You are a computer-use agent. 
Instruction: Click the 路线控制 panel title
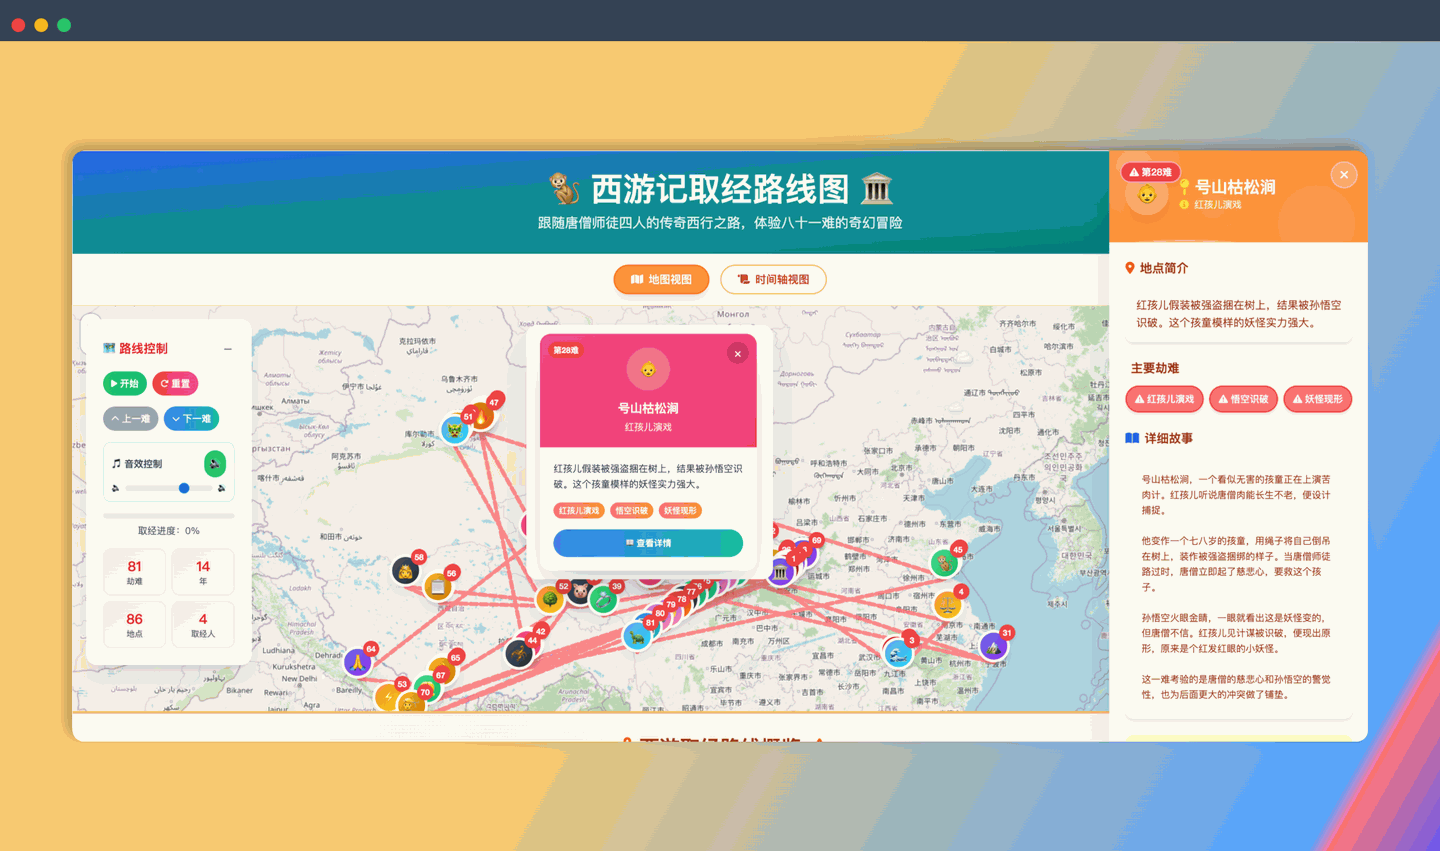point(136,349)
